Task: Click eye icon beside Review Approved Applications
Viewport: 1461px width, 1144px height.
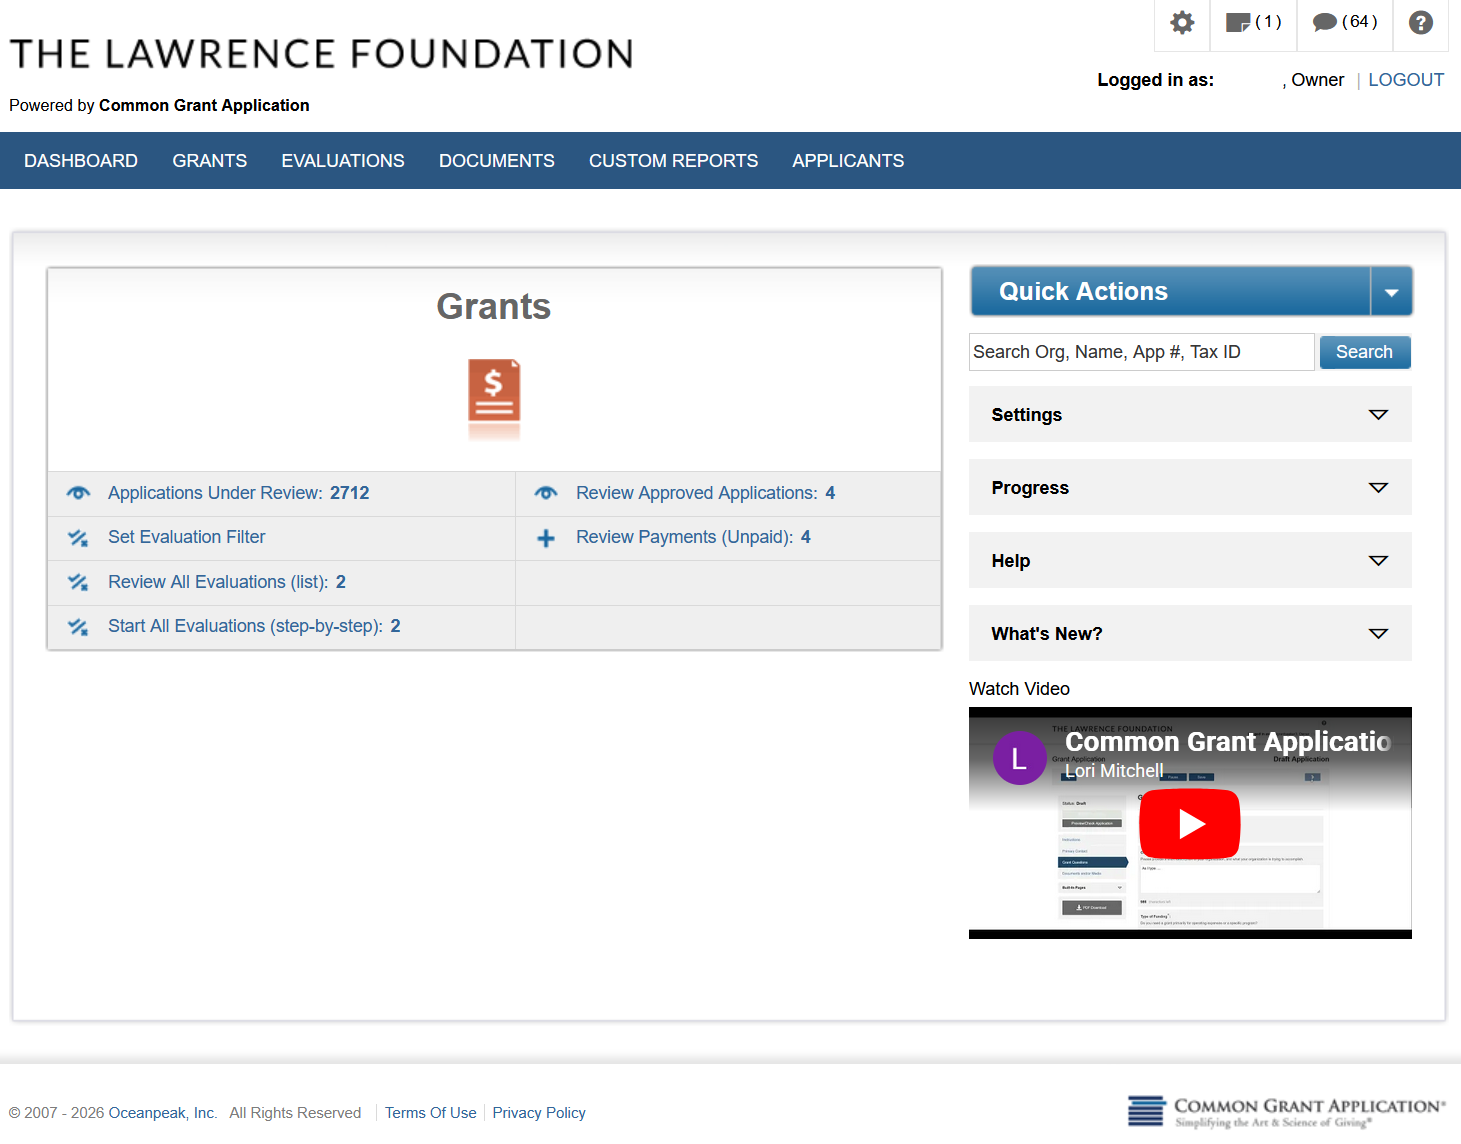Action: click(546, 493)
